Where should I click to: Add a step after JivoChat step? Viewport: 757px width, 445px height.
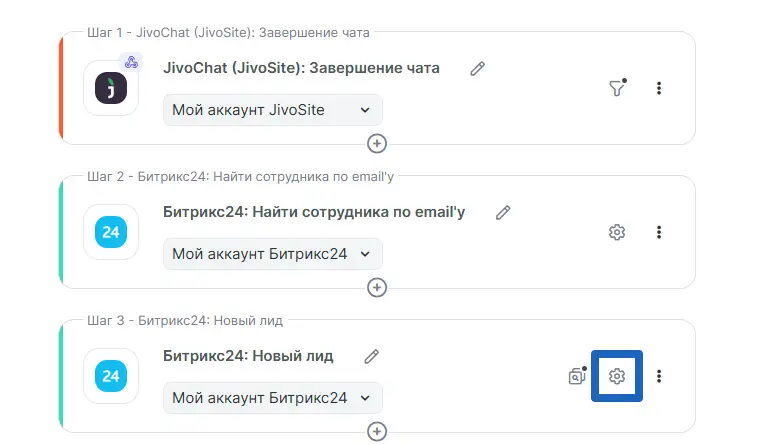coord(377,143)
